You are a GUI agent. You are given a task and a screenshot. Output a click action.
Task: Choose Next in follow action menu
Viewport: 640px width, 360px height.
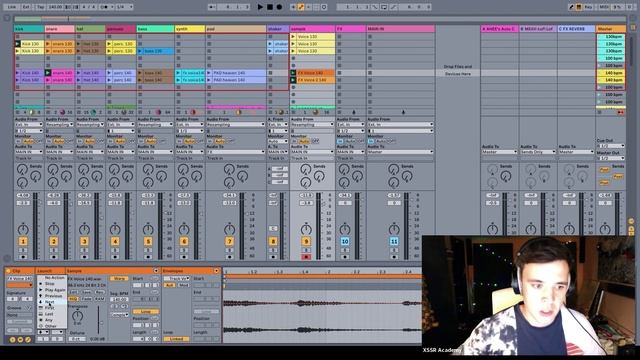coord(49,302)
